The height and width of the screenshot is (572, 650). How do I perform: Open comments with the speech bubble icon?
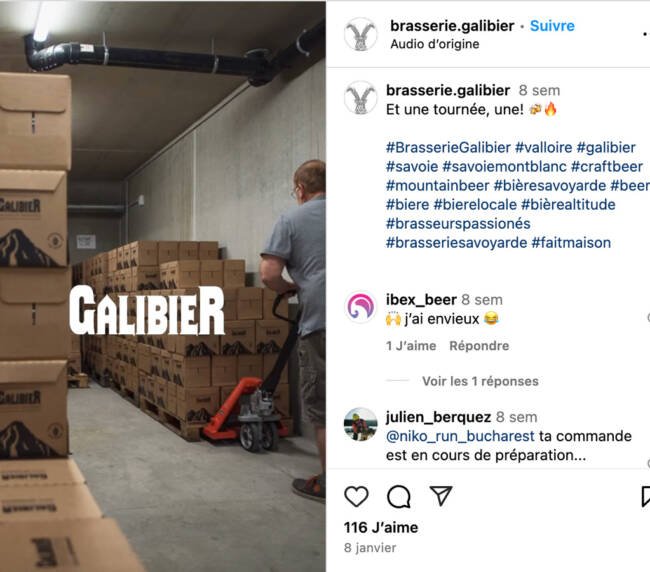tap(399, 496)
